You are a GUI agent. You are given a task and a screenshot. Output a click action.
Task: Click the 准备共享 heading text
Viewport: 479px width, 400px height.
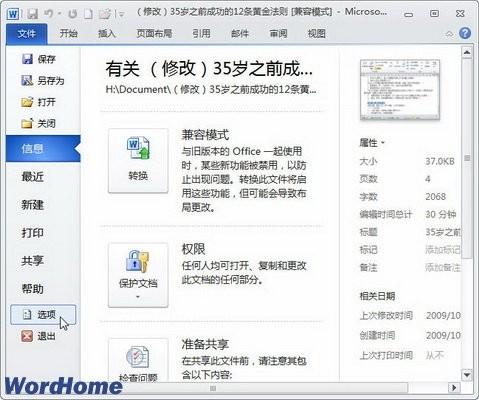coord(205,344)
